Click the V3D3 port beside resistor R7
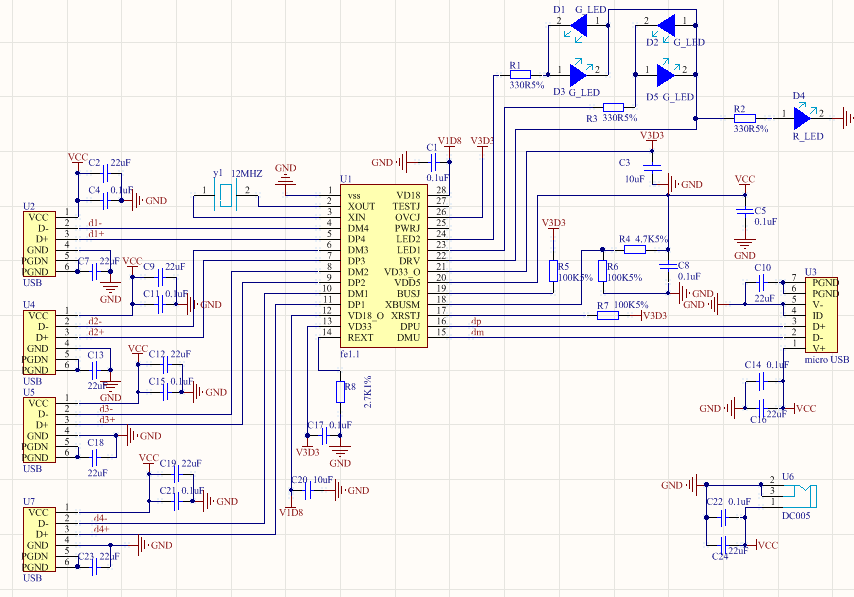This screenshot has height=597, width=854. pyautogui.click(x=651, y=315)
